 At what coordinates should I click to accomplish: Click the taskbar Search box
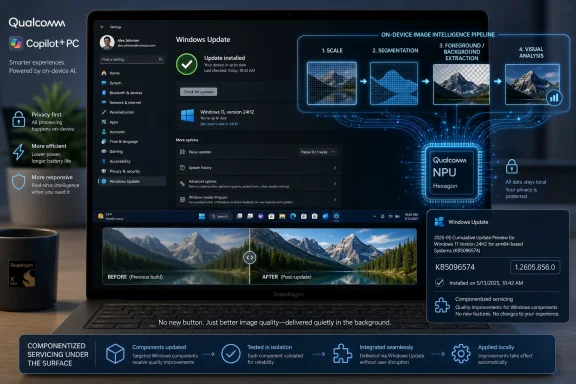tap(220, 216)
